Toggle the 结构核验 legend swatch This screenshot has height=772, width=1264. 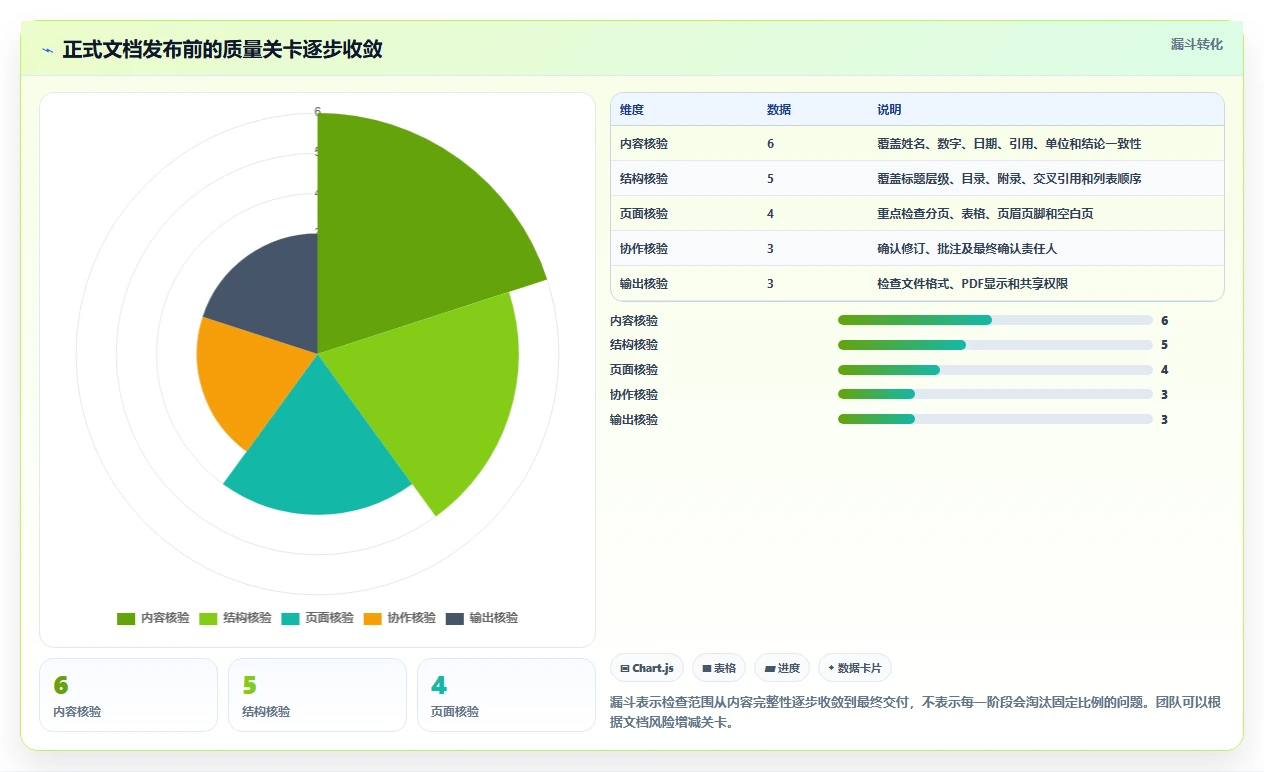pyautogui.click(x=208, y=618)
